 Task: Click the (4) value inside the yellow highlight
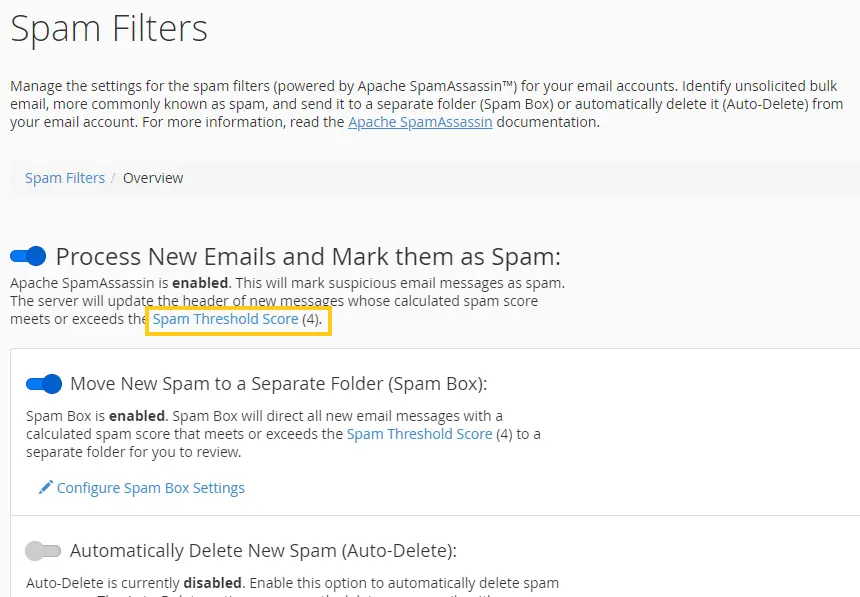[311, 319]
